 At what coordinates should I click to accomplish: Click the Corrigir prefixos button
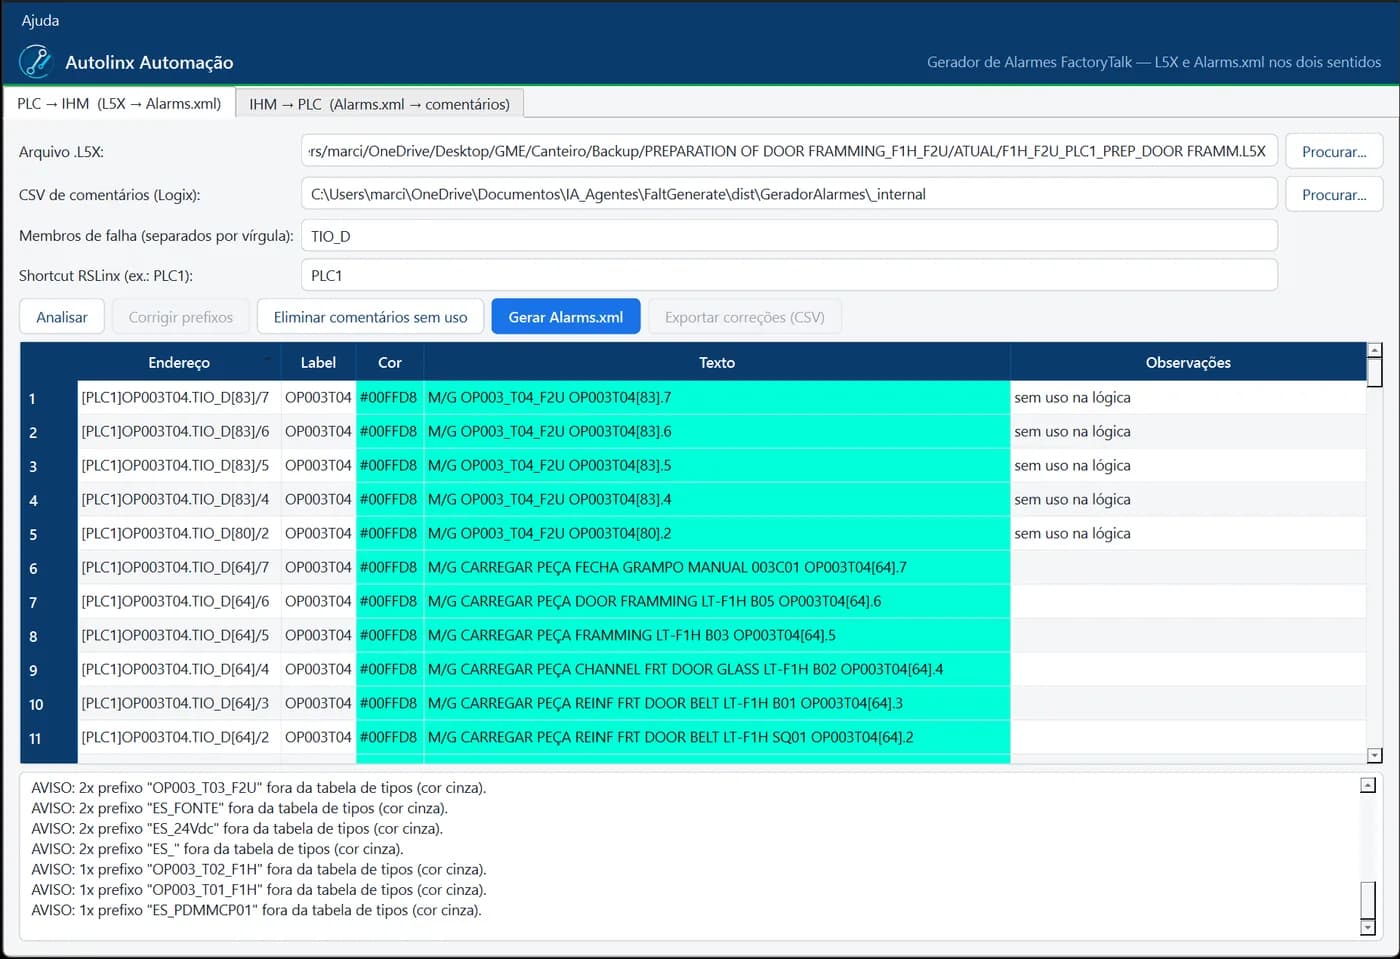(181, 317)
